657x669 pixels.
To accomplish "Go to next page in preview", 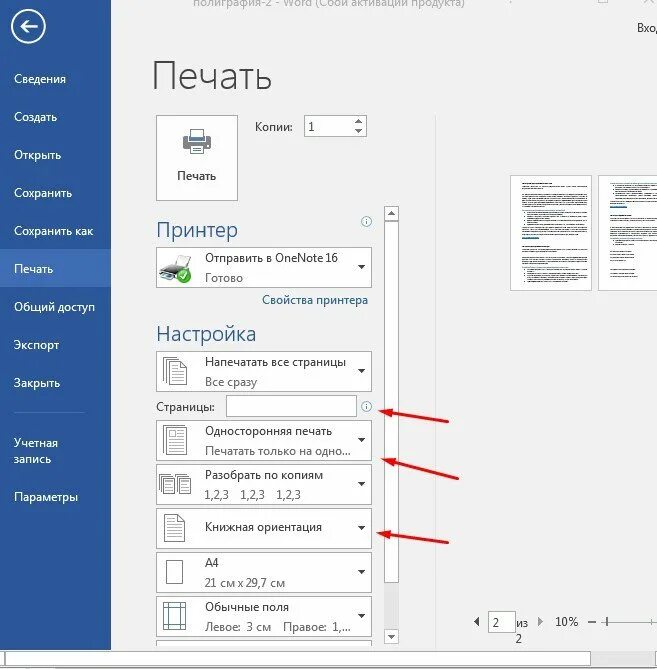I will [540, 622].
